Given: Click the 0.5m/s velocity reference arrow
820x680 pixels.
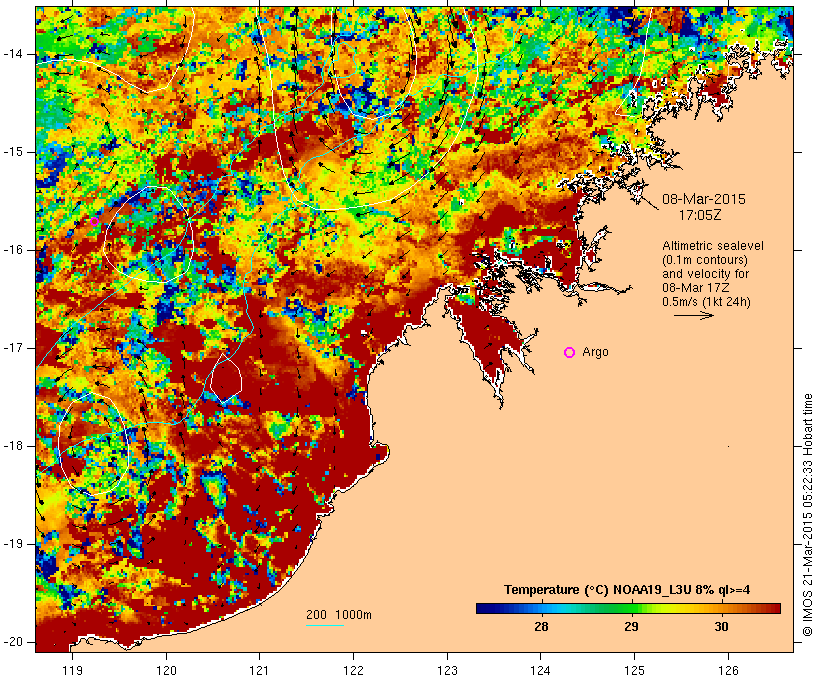Looking at the screenshot, I should click(693, 315).
